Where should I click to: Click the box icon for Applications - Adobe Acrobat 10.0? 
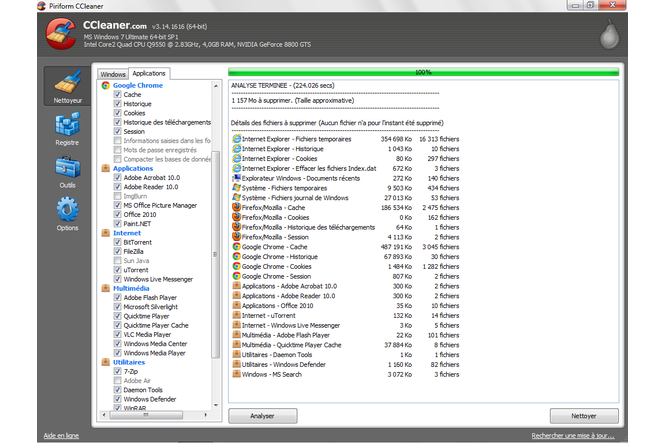(x=237, y=286)
